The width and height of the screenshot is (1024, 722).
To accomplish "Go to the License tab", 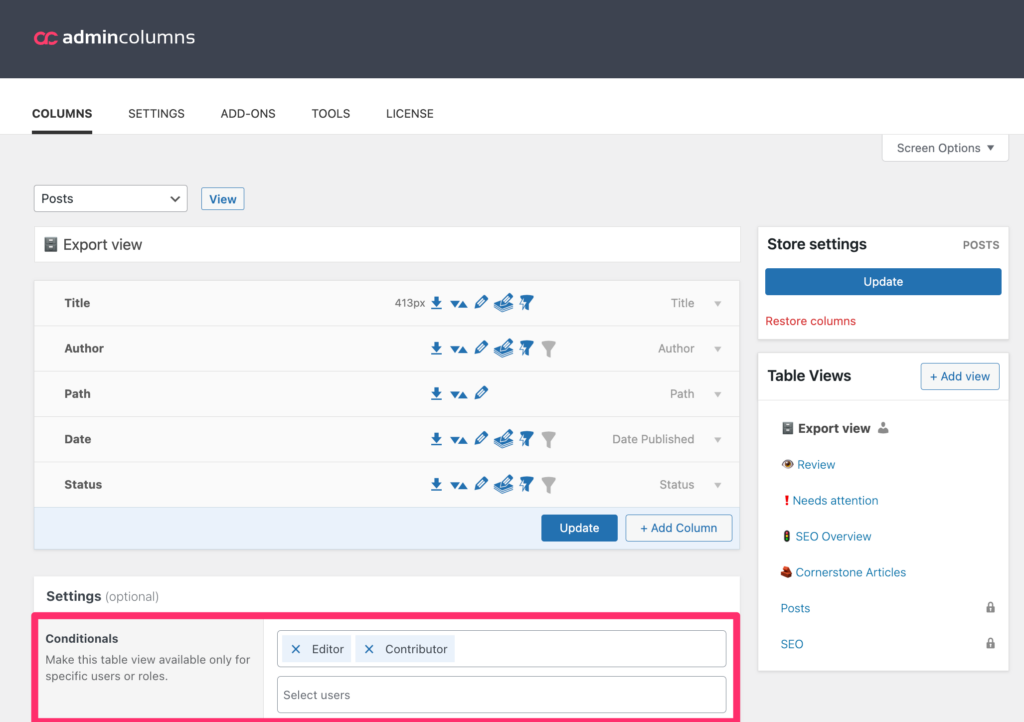I will tap(409, 114).
